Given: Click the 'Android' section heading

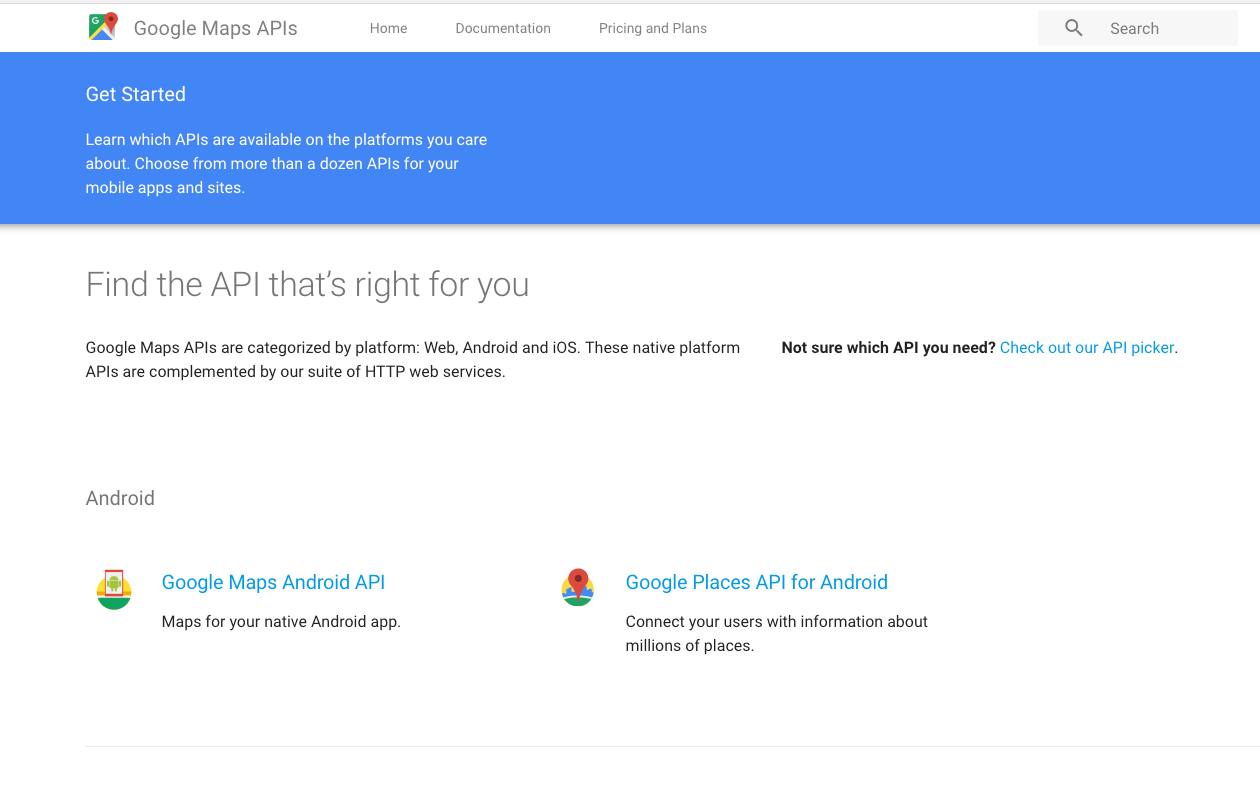Looking at the screenshot, I should pos(120,498).
